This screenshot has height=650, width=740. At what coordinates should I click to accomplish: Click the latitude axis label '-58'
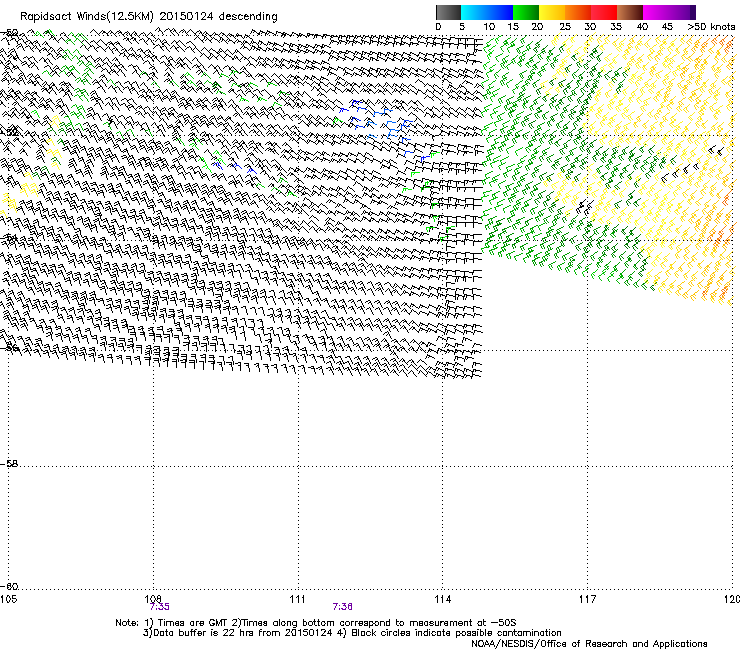(x=9, y=464)
